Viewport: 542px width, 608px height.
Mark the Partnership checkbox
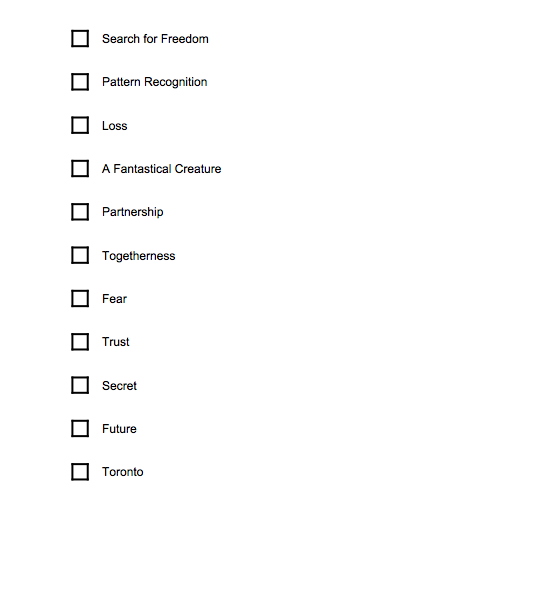pyautogui.click(x=80, y=212)
